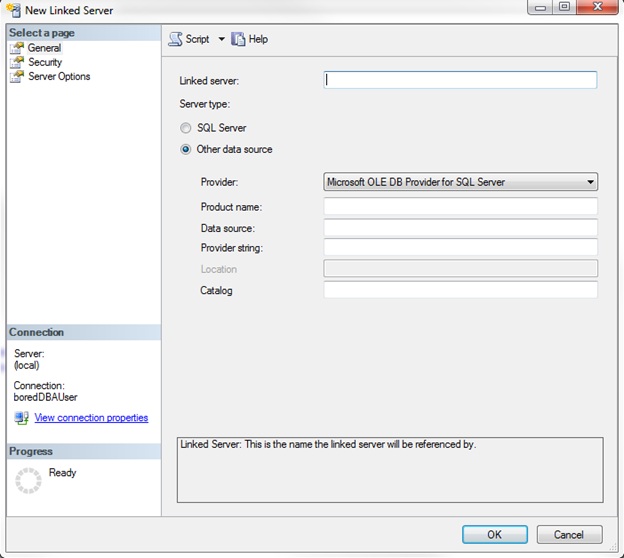Image resolution: width=624 pixels, height=558 pixels.
Task: Click the Catalog text field
Action: (460, 290)
